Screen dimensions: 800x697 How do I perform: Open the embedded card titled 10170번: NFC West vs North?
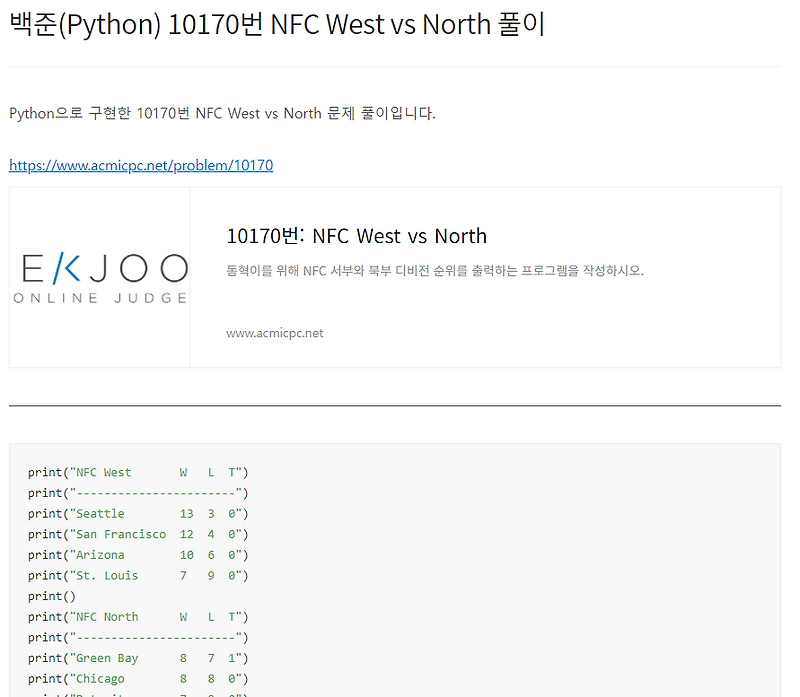click(357, 236)
